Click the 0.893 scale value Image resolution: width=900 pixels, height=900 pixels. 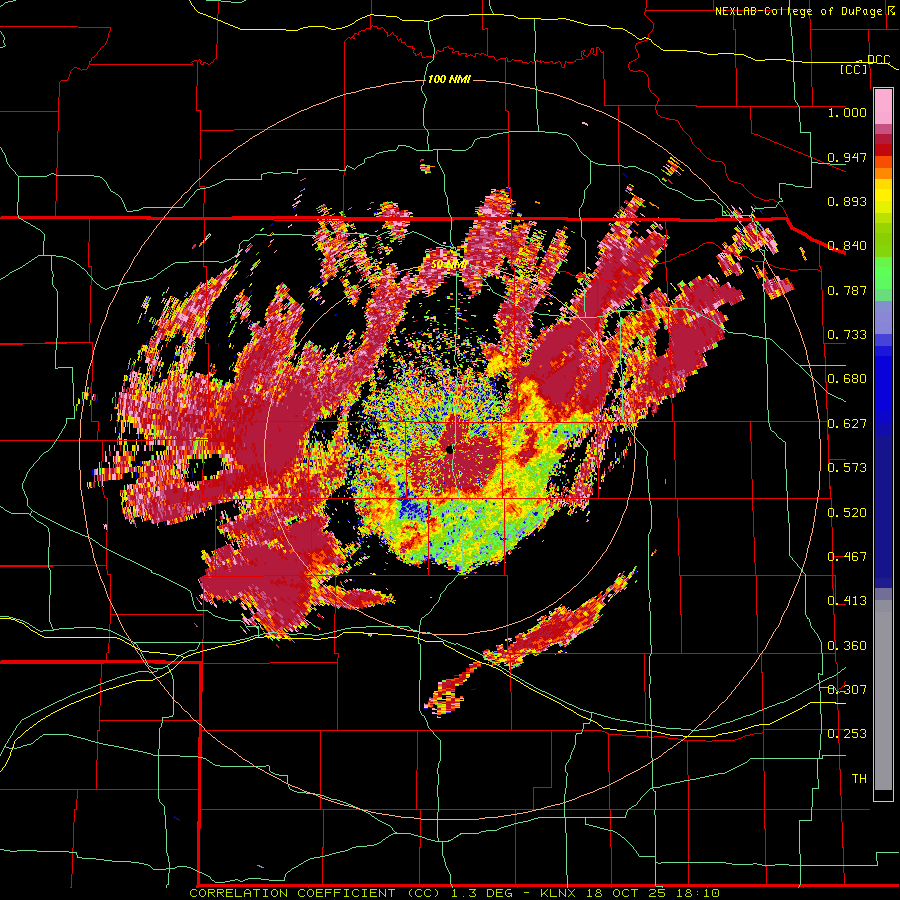(847, 201)
